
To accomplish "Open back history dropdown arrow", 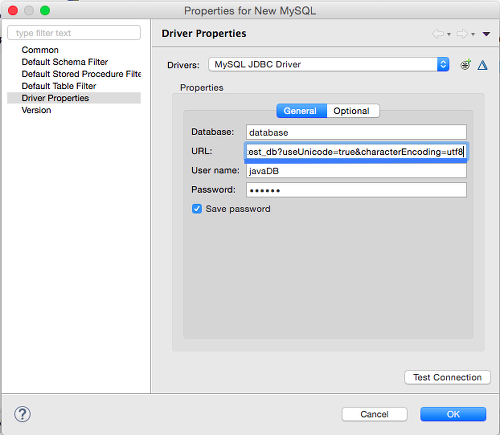I will [449, 34].
